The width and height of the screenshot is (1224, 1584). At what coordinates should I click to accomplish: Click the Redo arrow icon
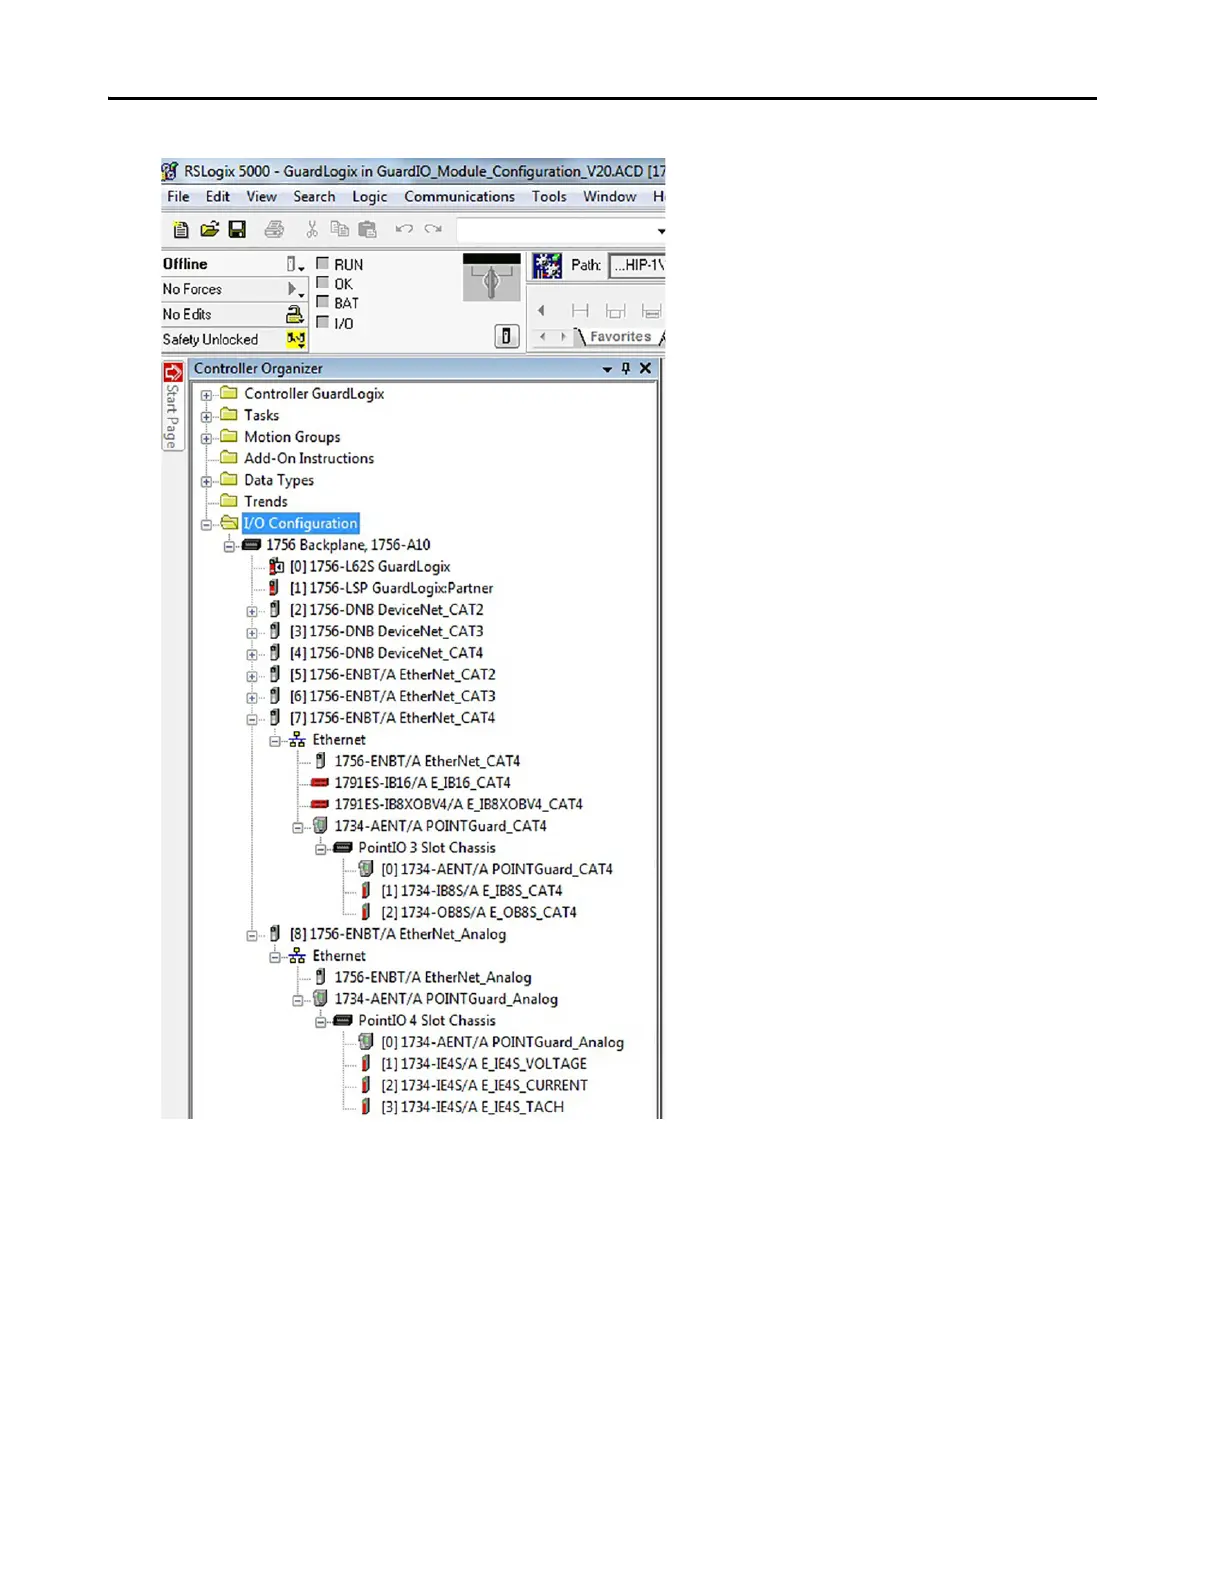coord(433,230)
